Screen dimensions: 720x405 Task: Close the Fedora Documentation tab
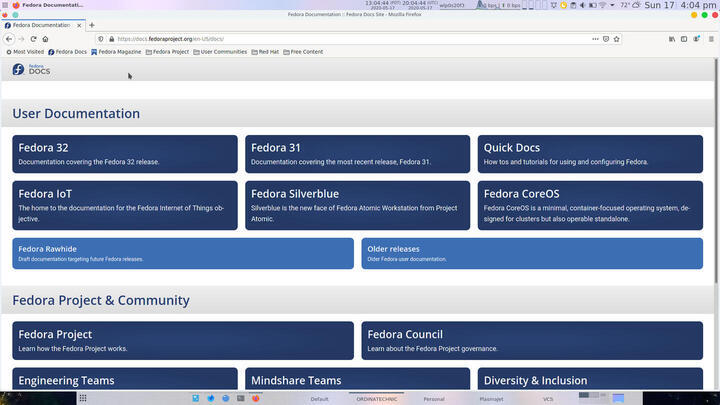(79, 25)
